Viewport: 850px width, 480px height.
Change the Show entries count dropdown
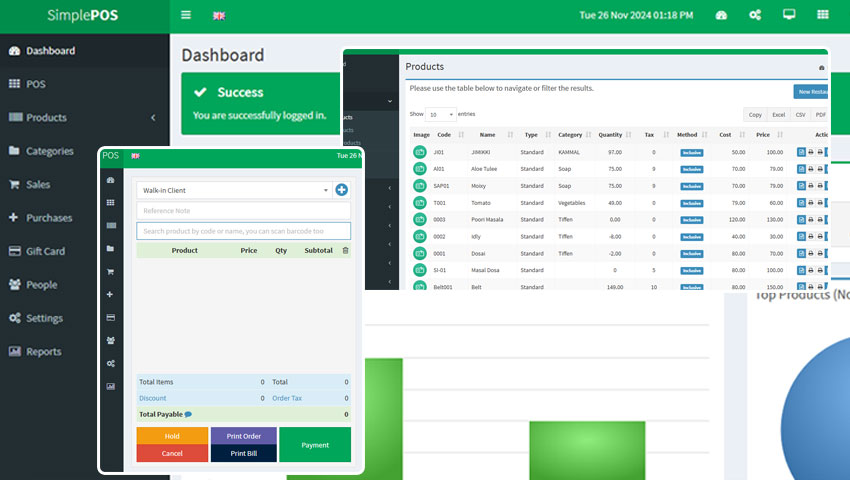coord(440,115)
